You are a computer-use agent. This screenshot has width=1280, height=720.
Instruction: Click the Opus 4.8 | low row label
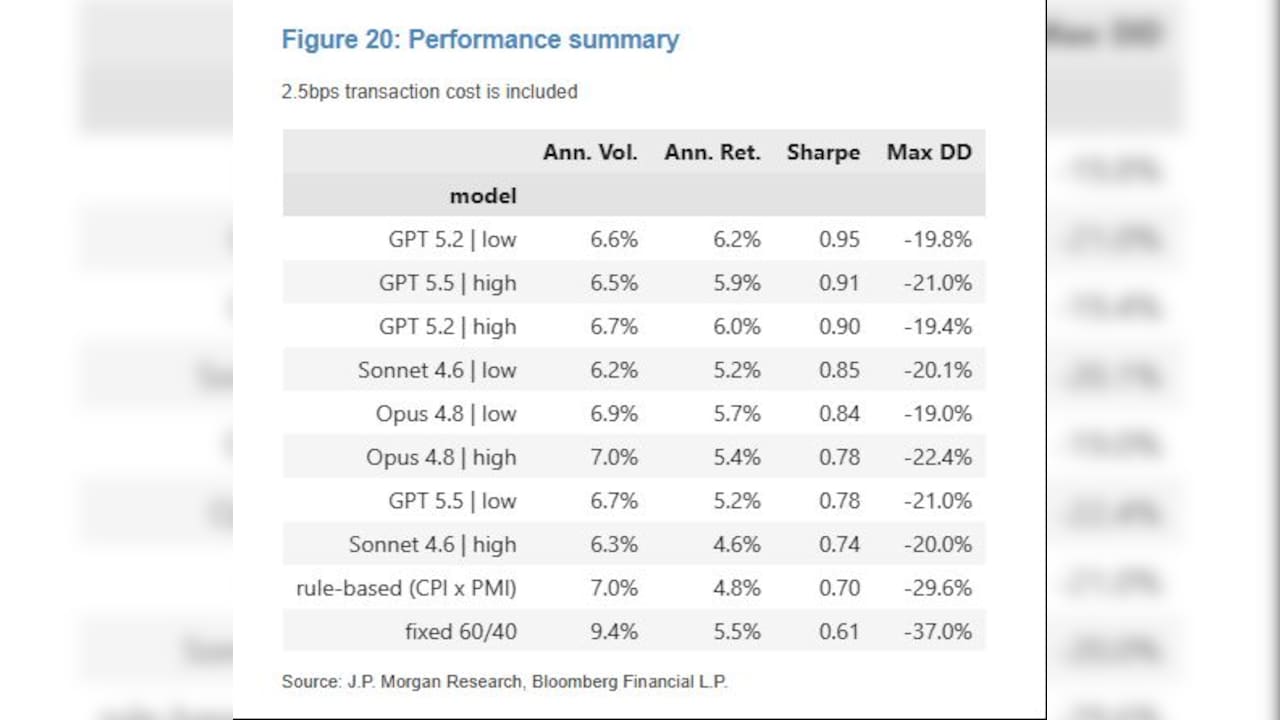point(446,414)
